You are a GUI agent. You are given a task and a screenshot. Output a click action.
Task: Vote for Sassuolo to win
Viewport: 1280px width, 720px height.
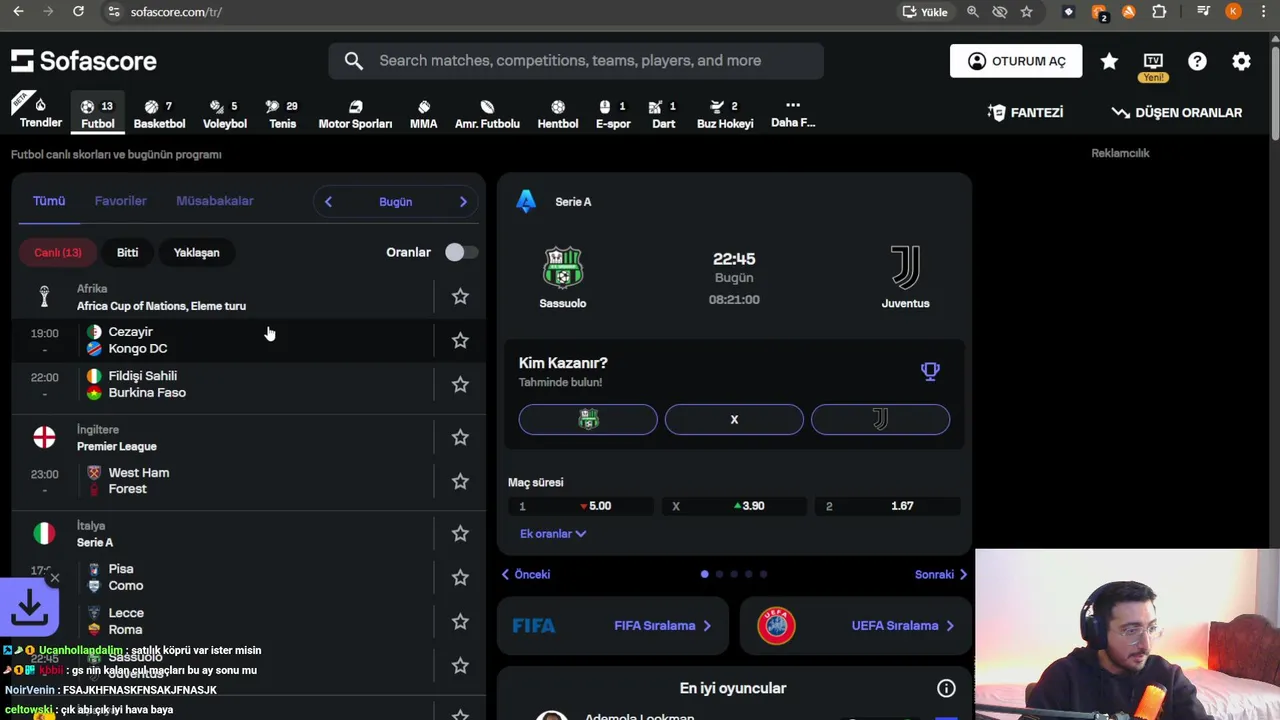588,420
